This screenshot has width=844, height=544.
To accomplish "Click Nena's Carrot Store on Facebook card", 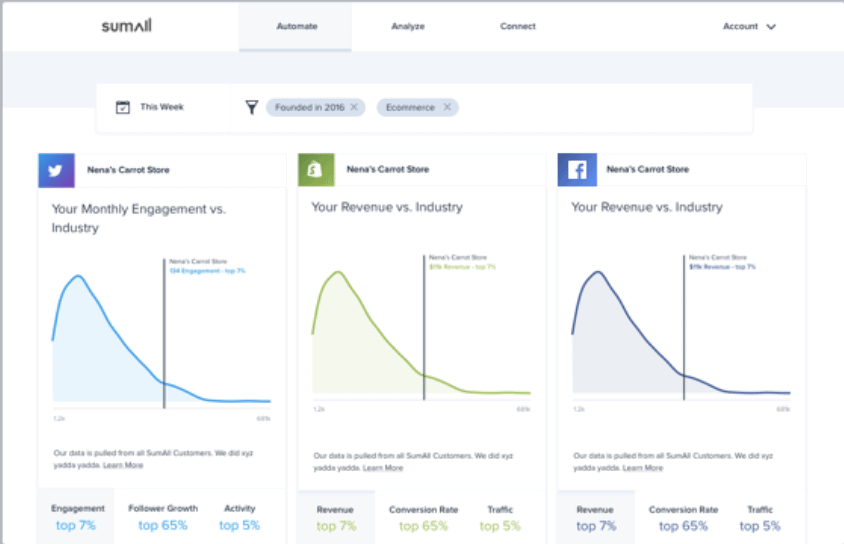I will pos(648,169).
